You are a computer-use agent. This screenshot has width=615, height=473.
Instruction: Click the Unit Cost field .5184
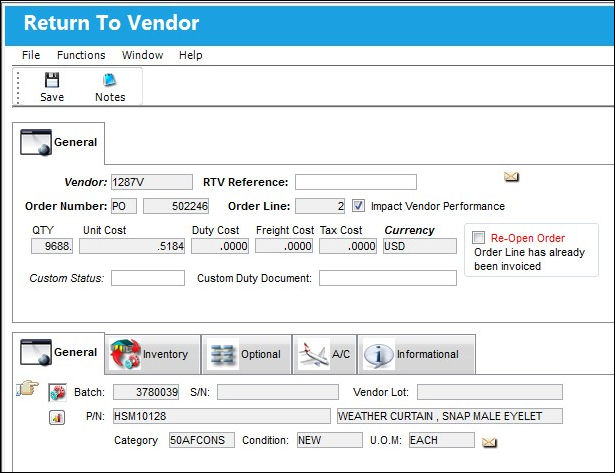click(132, 246)
